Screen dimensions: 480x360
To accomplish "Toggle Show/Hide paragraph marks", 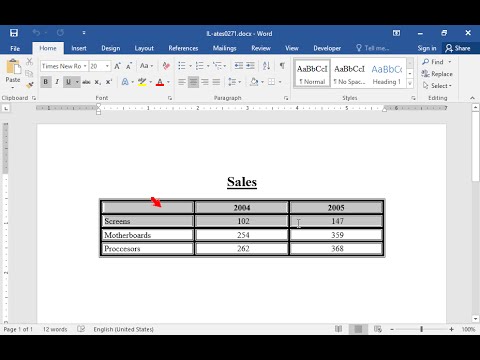I will click(282, 66).
